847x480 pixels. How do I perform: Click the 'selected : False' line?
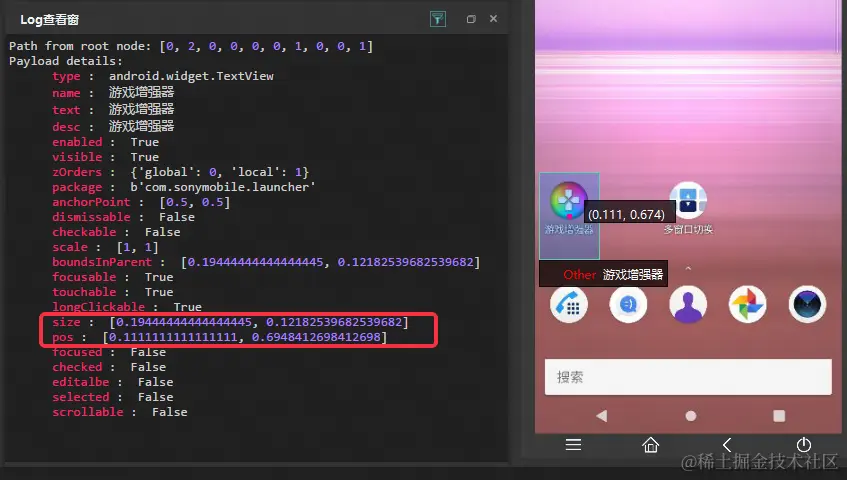113,397
